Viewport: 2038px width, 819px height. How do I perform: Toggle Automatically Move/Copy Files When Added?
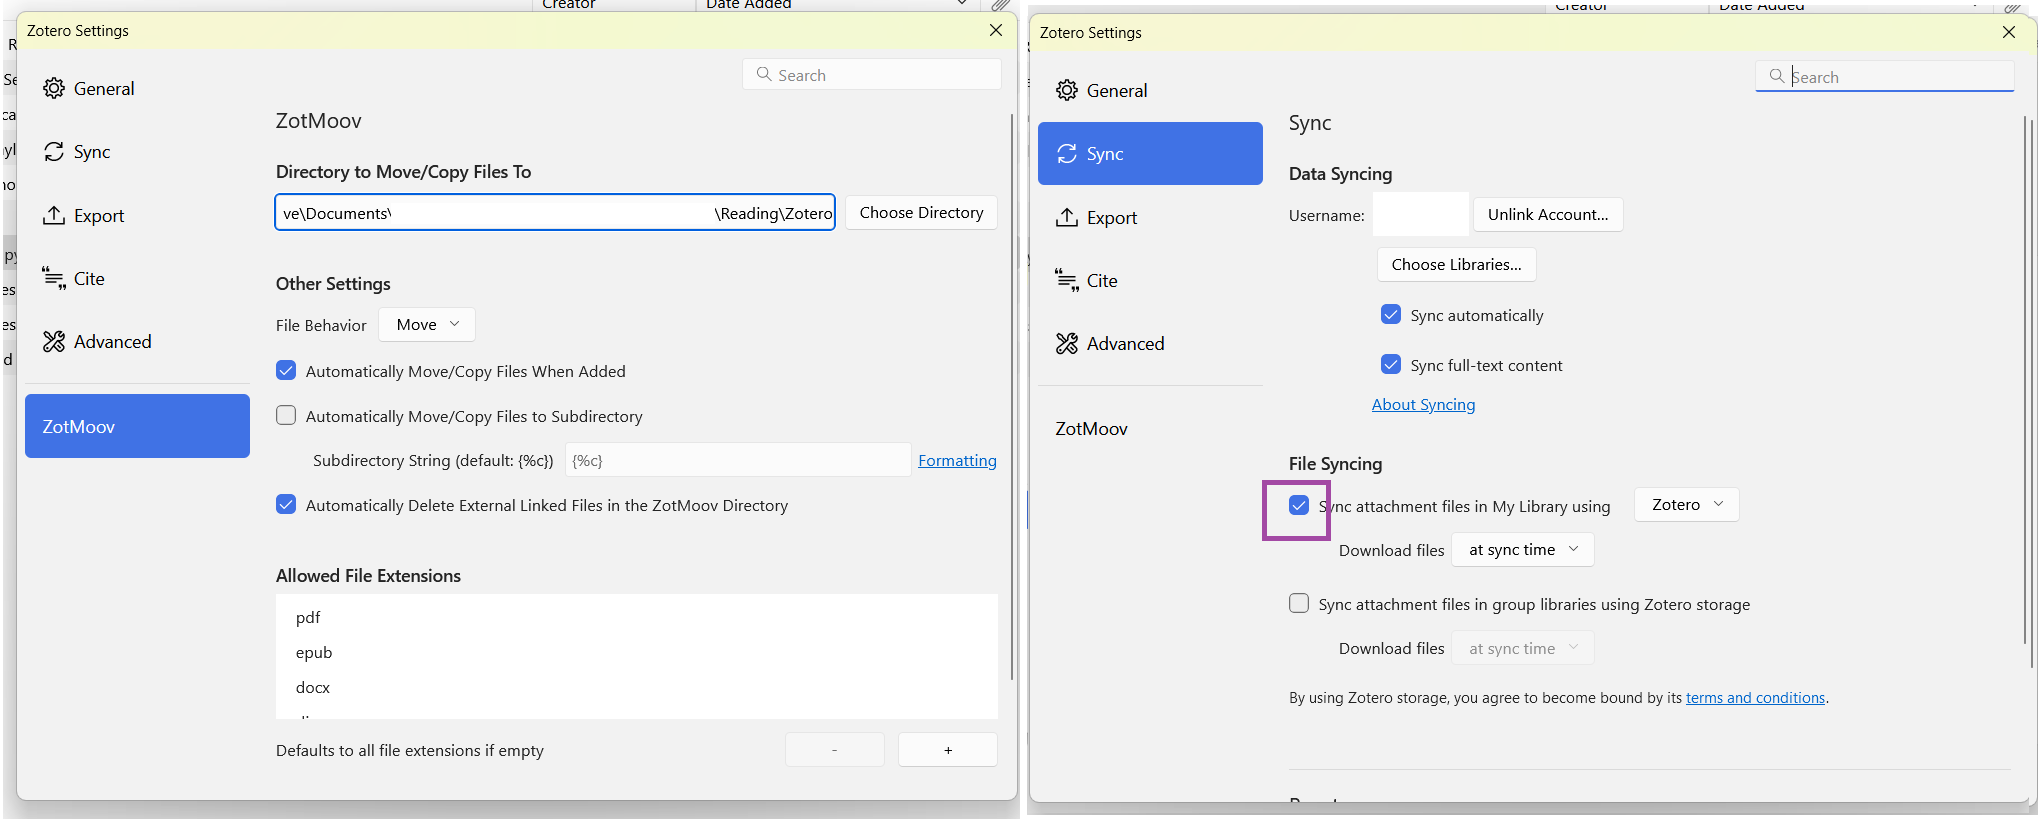click(286, 371)
